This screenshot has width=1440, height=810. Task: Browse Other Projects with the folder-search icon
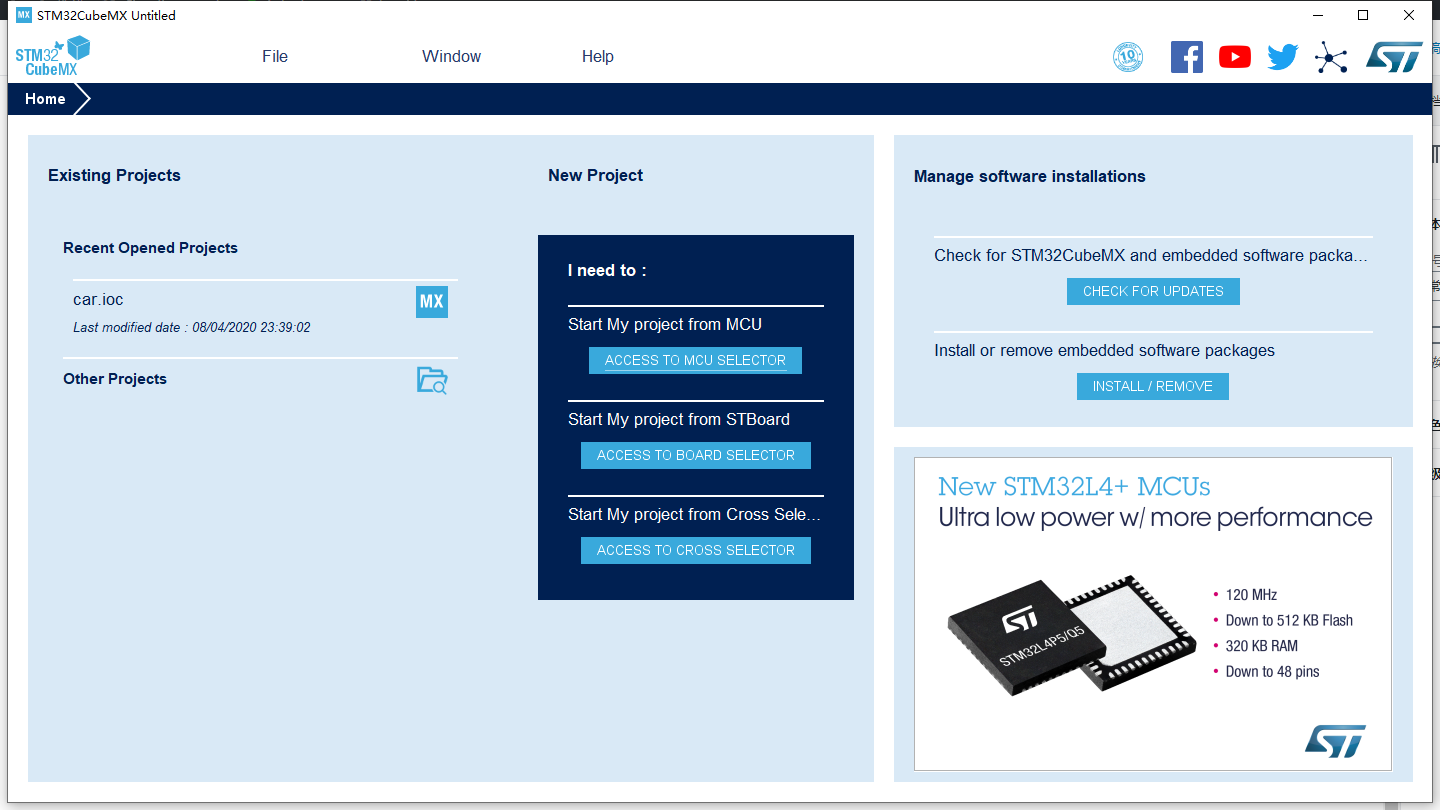pos(431,380)
